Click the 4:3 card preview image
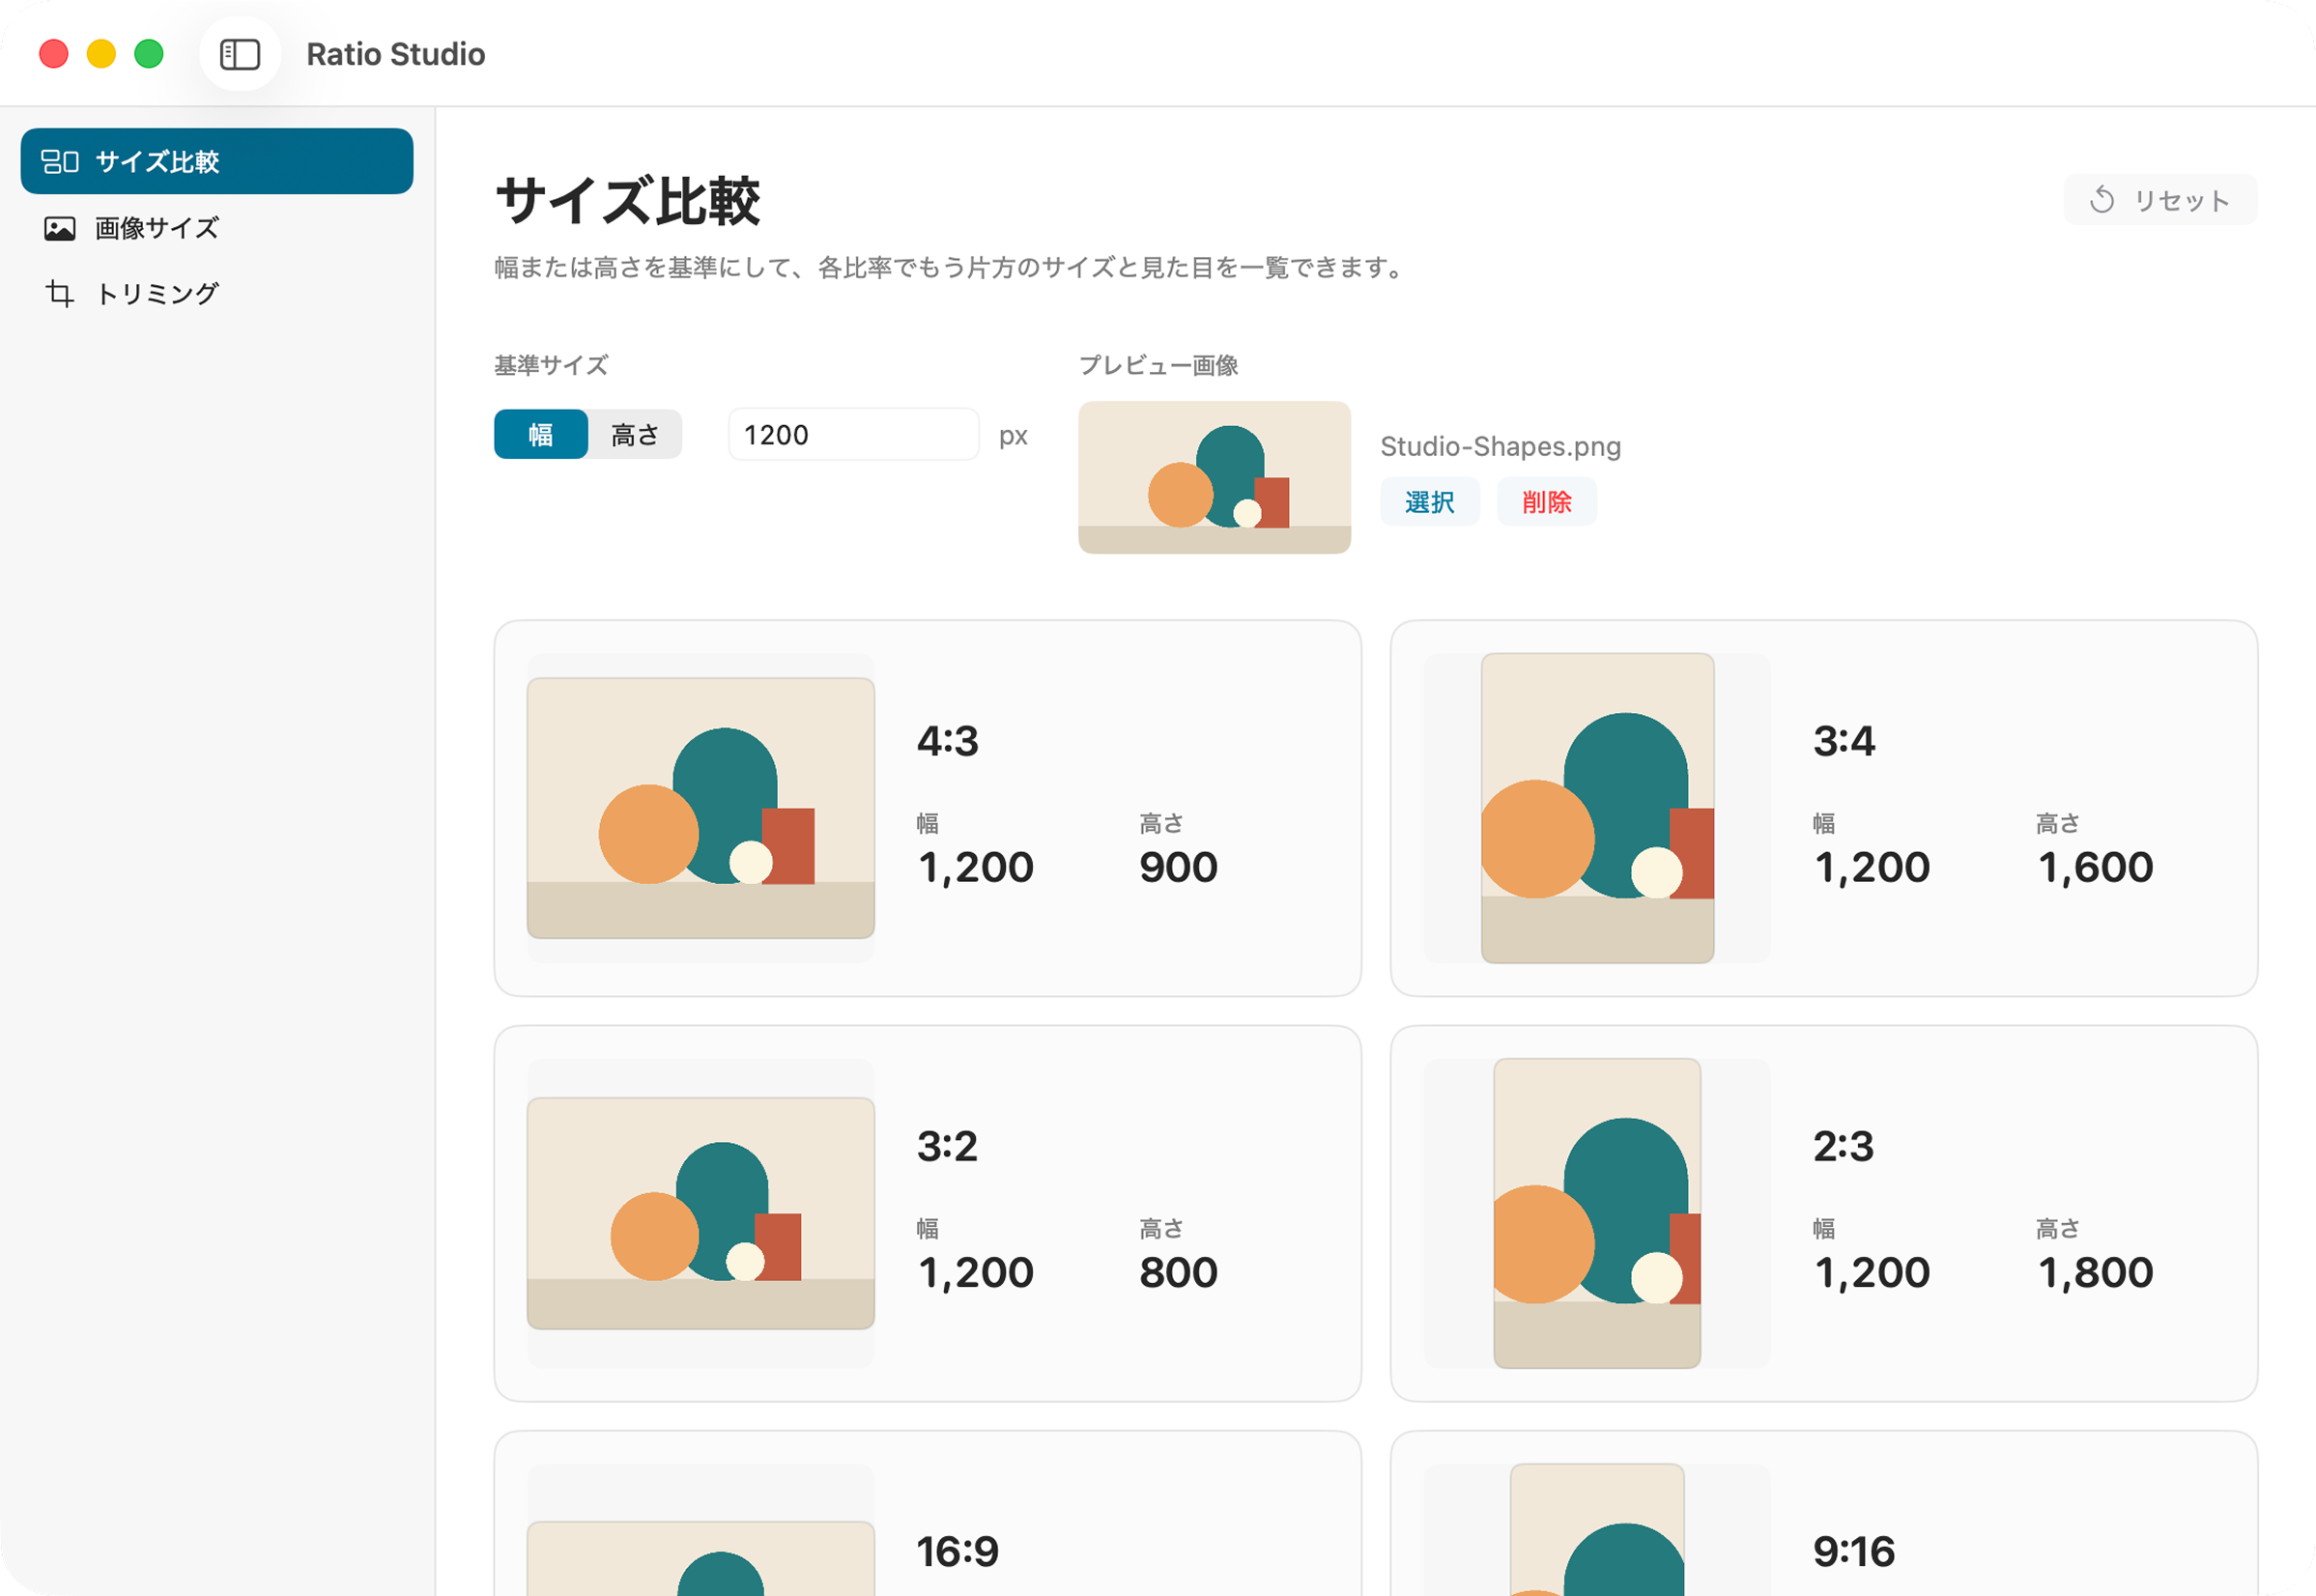Screen dimensions: 2316x1596 point(701,808)
